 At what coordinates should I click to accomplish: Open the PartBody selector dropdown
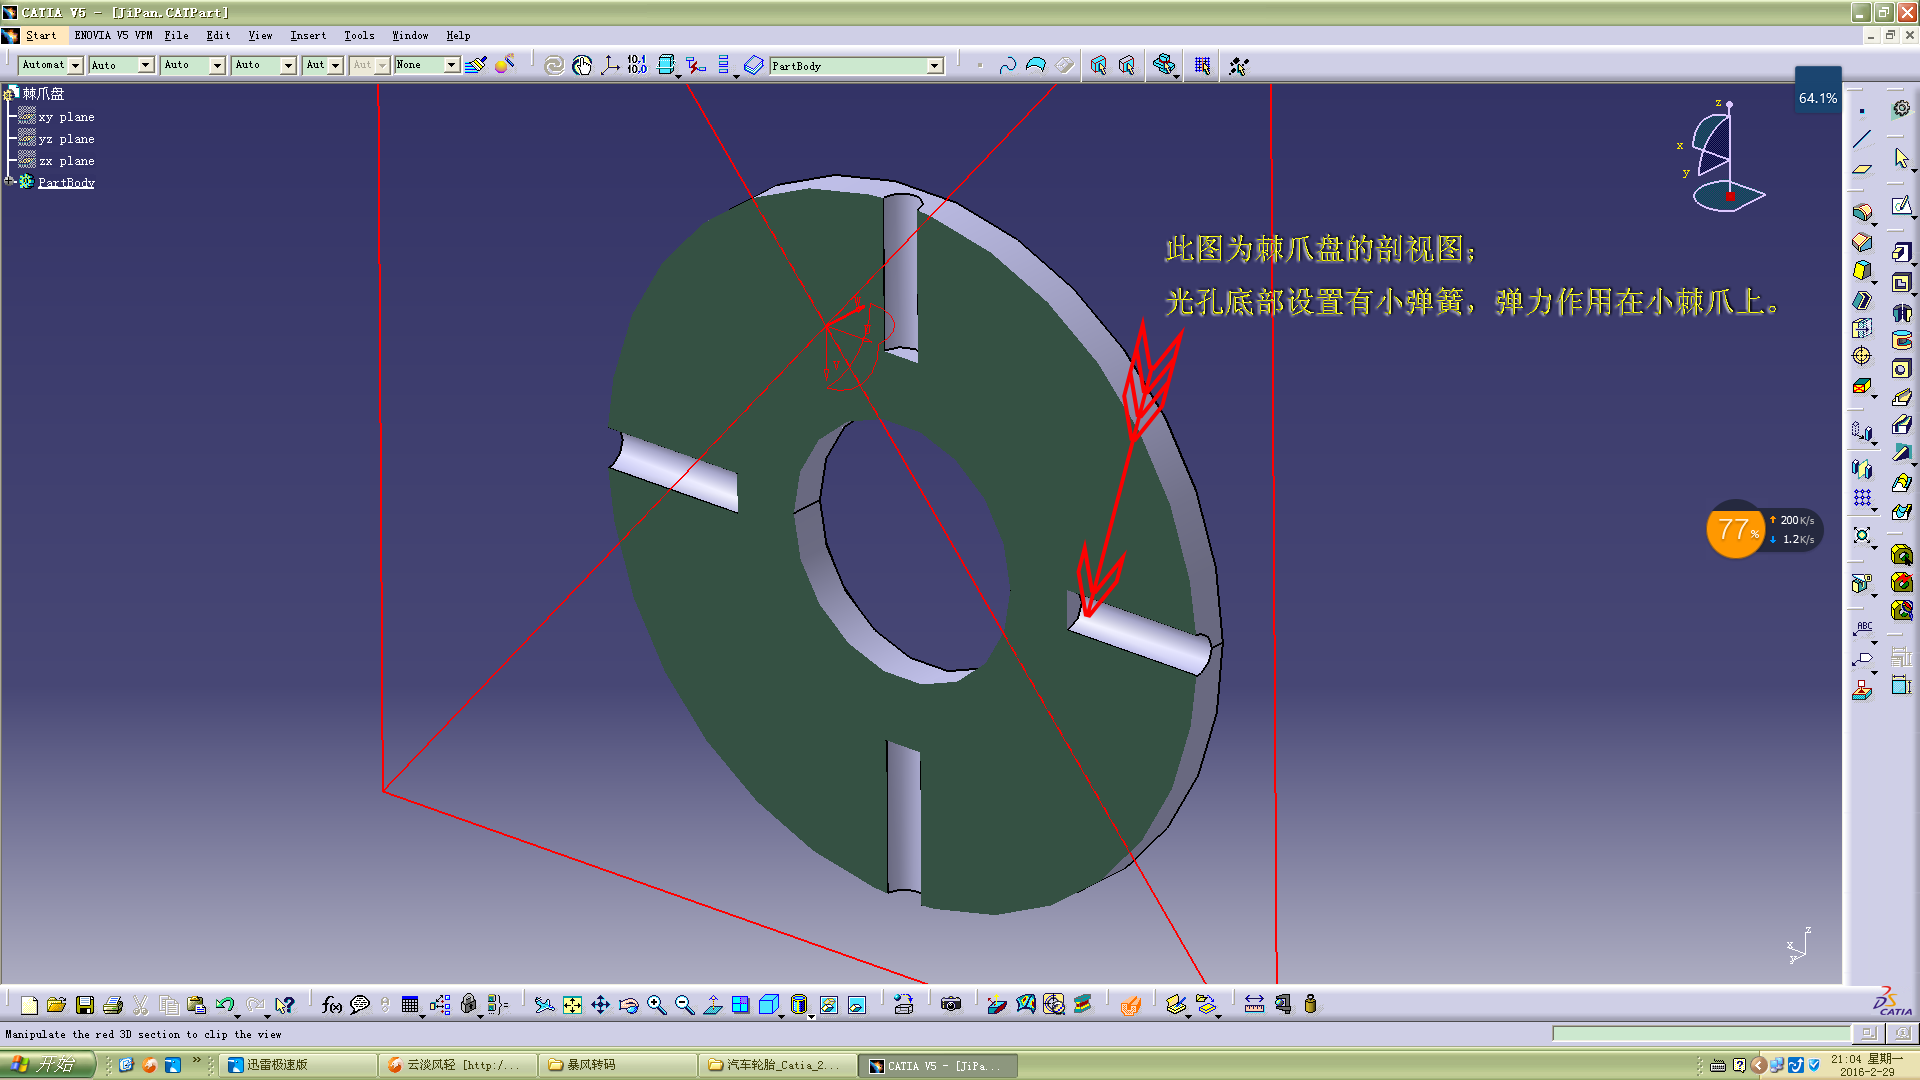coord(934,66)
